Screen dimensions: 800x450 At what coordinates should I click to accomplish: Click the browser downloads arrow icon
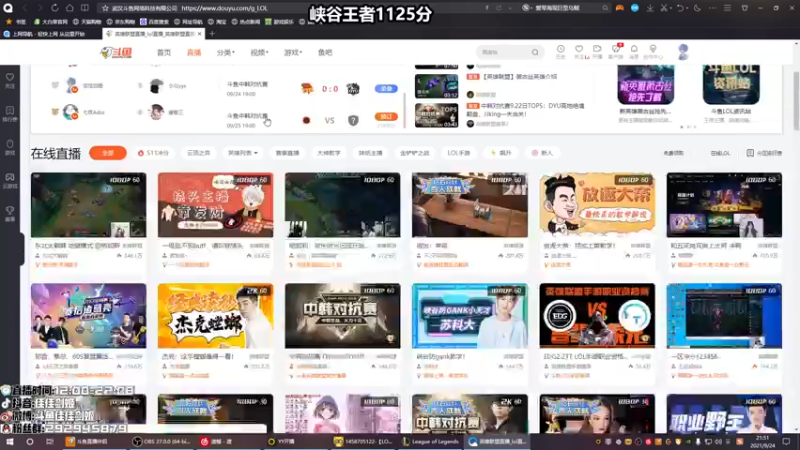[649, 8]
